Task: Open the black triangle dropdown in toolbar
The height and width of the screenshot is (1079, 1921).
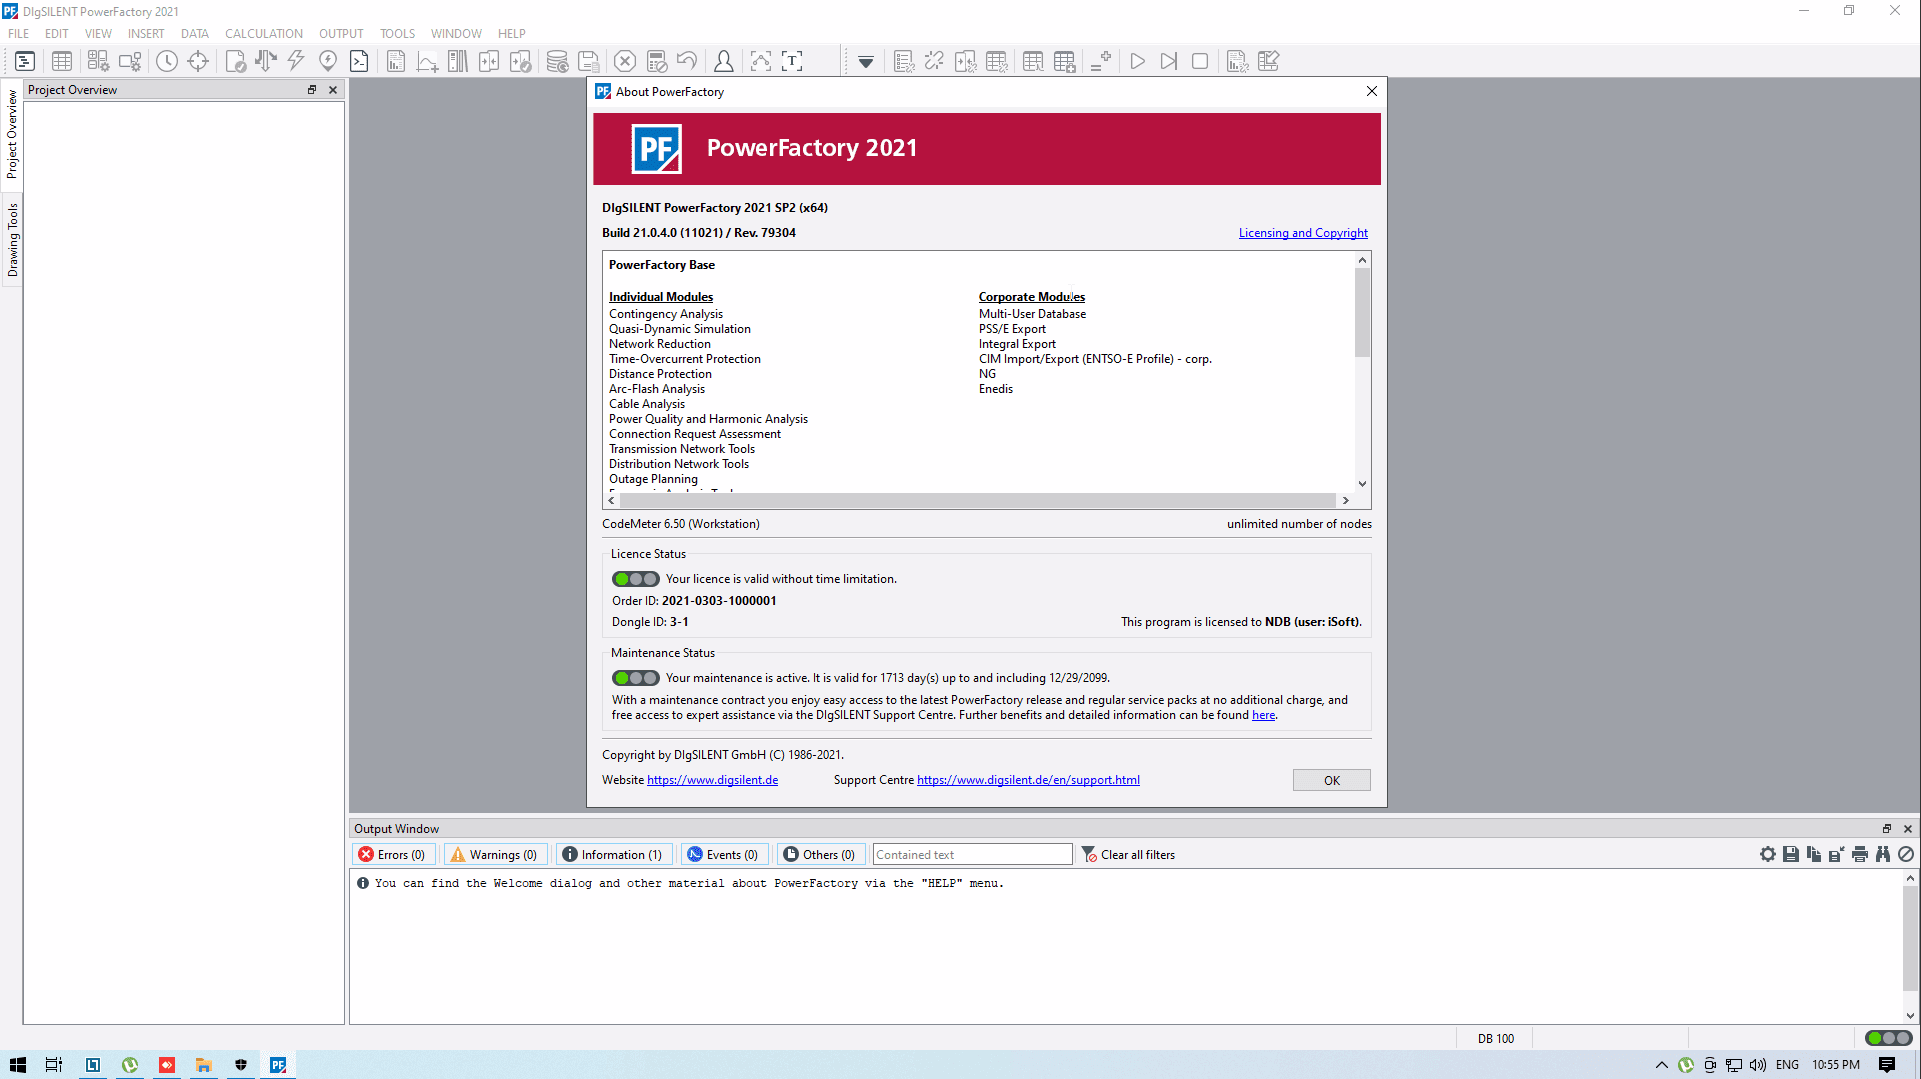Action: (866, 62)
